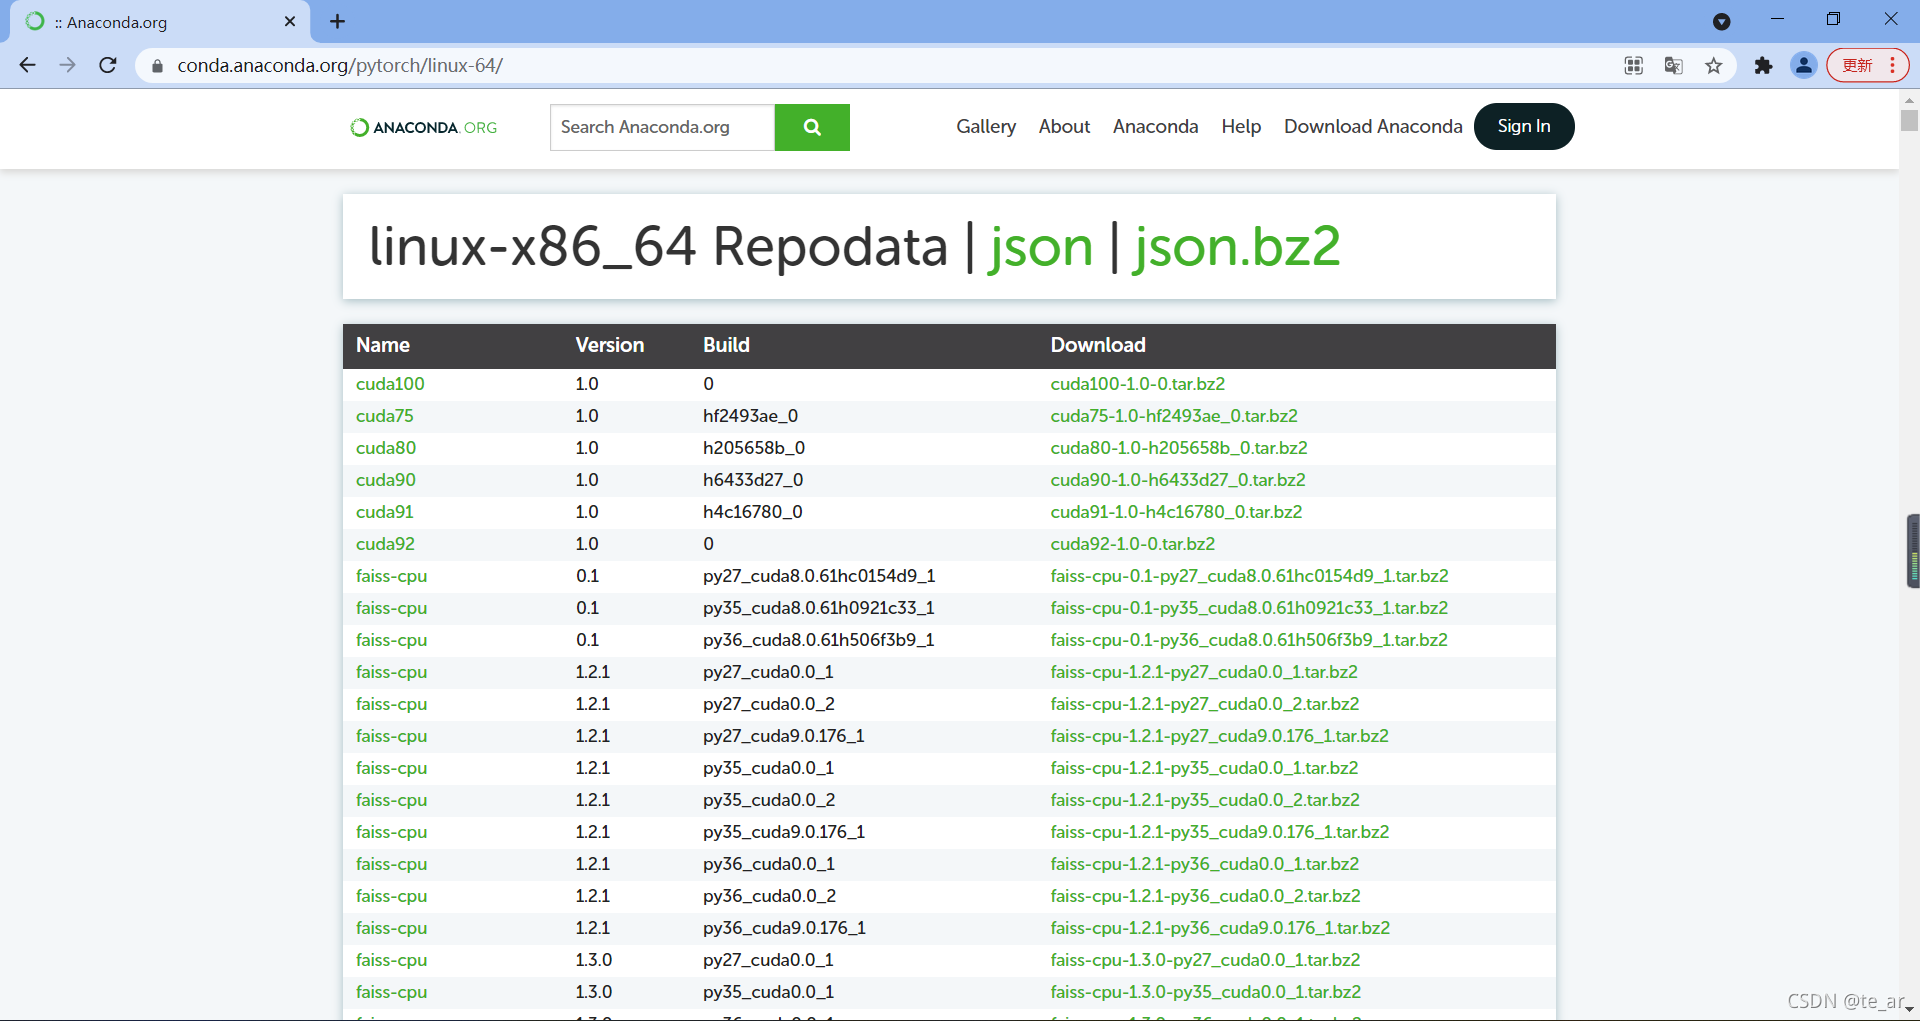Open the About menu item

click(1064, 126)
